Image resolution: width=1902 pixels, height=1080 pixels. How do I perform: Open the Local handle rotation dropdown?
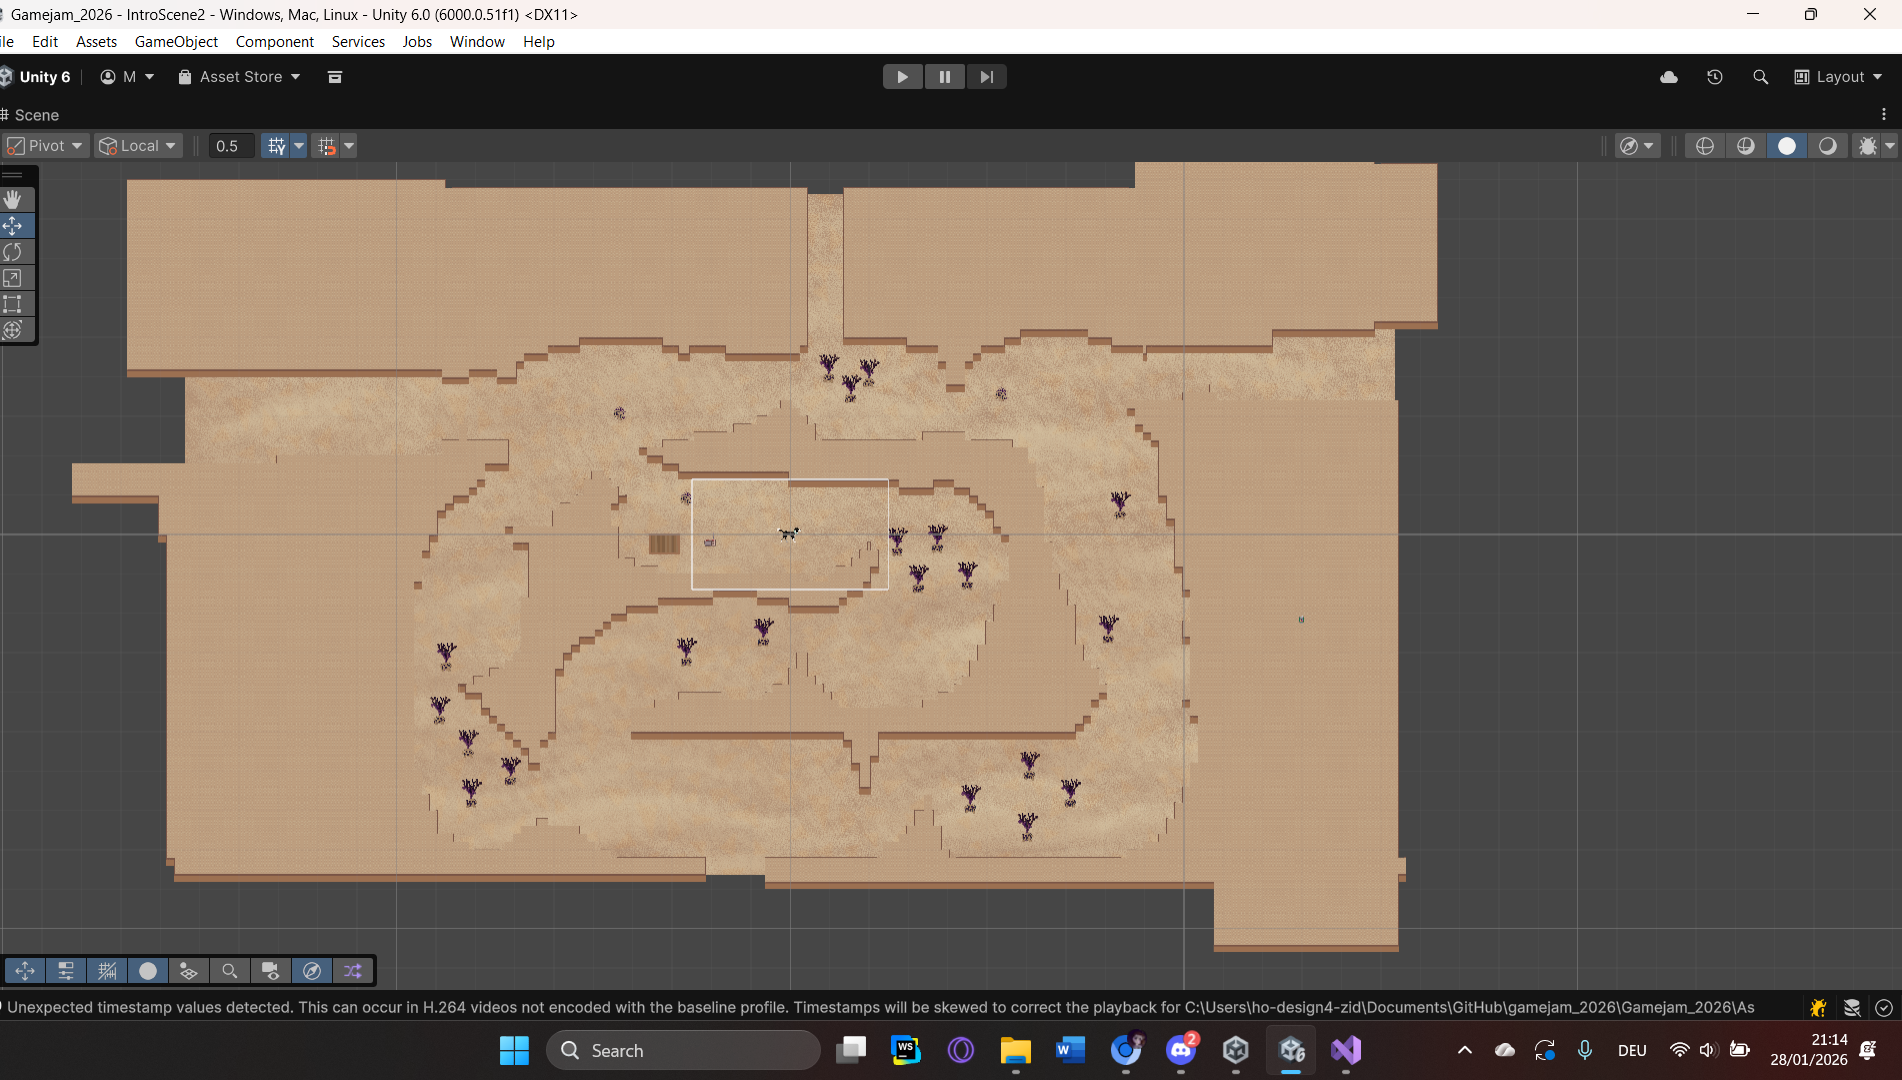139,146
